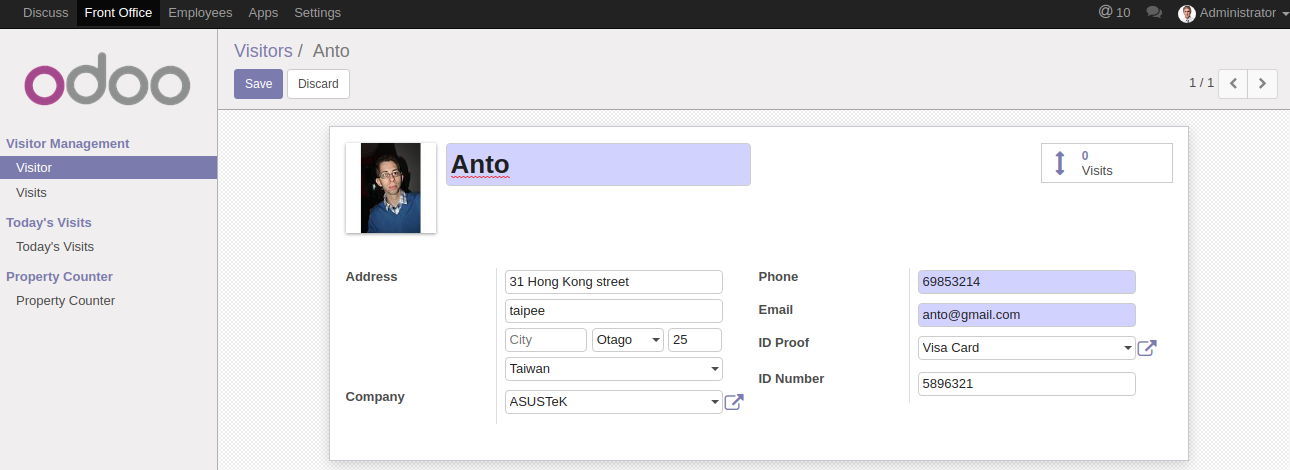The image size is (1290, 470).
Task: Open the Employees menu
Action: point(200,13)
